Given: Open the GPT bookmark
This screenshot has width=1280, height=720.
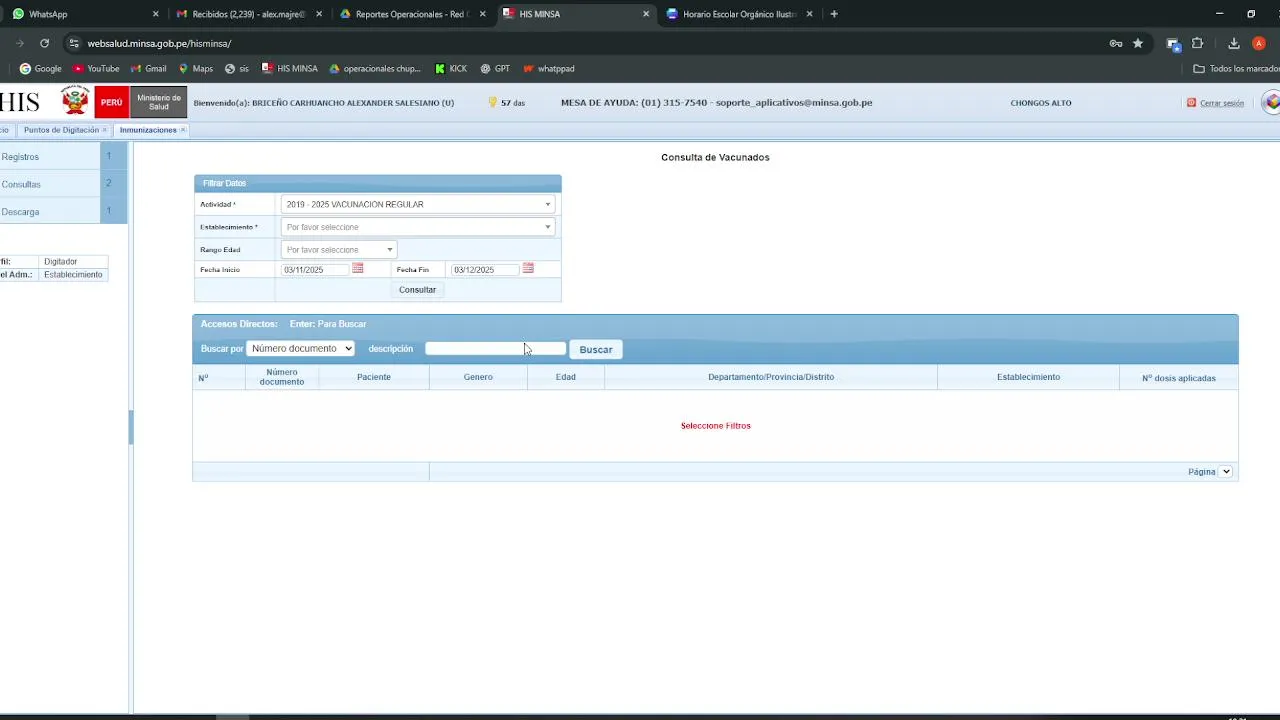Looking at the screenshot, I should [x=495, y=69].
